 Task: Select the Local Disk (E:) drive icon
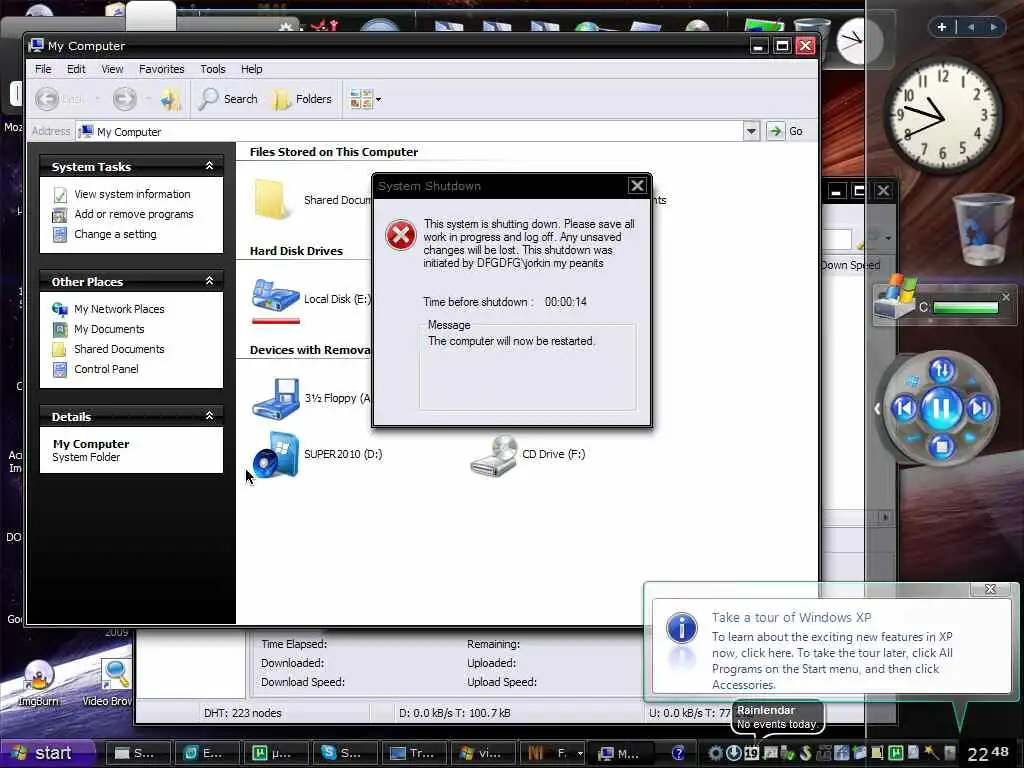point(276,297)
